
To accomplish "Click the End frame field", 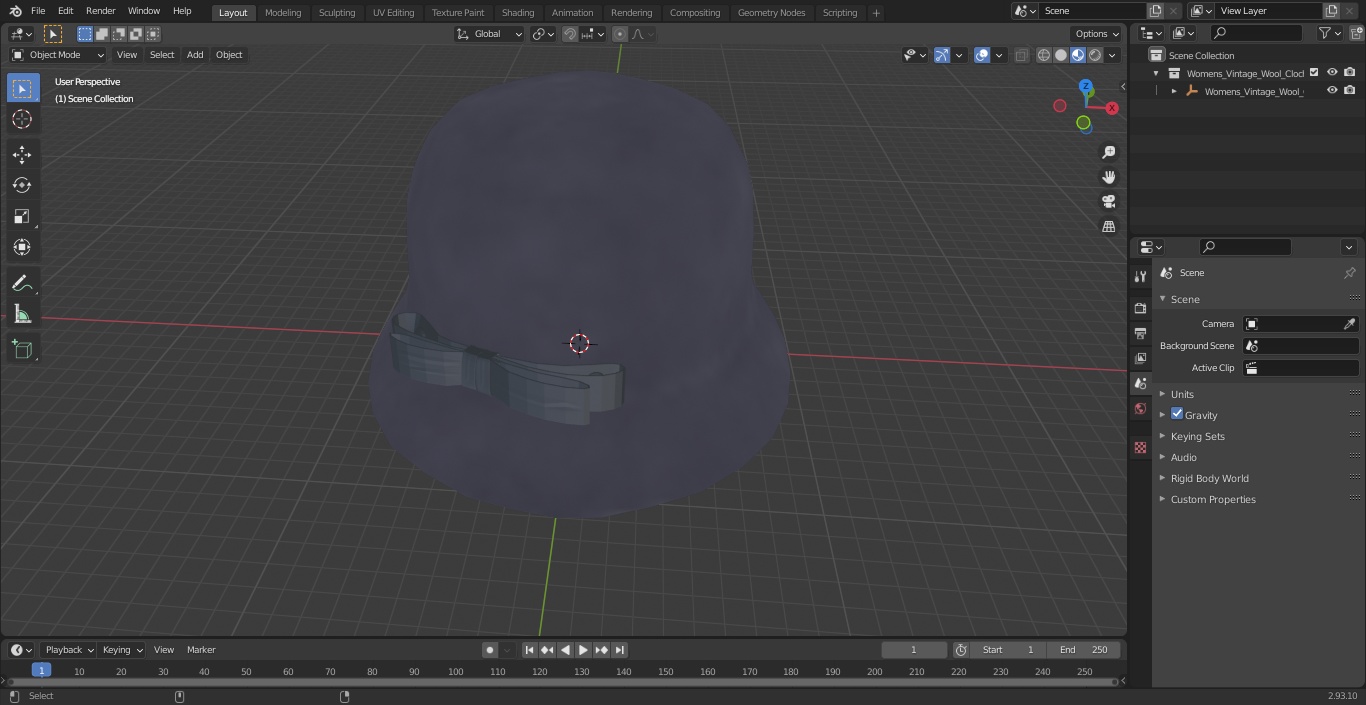I will [1084, 650].
